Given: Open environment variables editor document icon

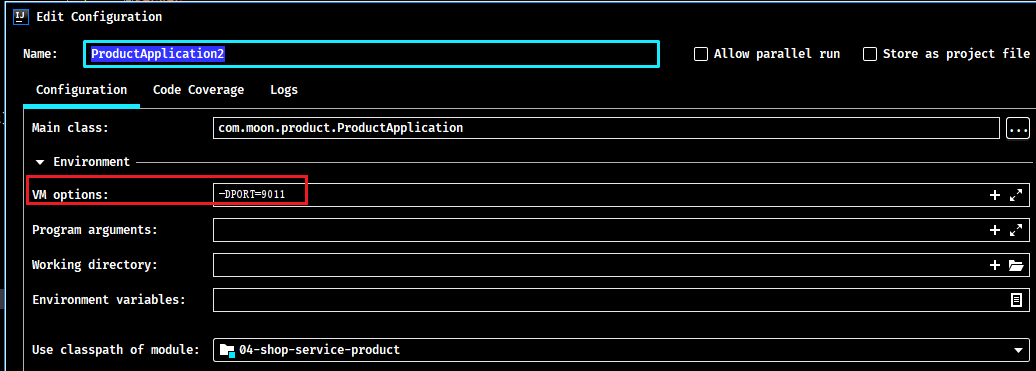Looking at the screenshot, I should point(1016,300).
